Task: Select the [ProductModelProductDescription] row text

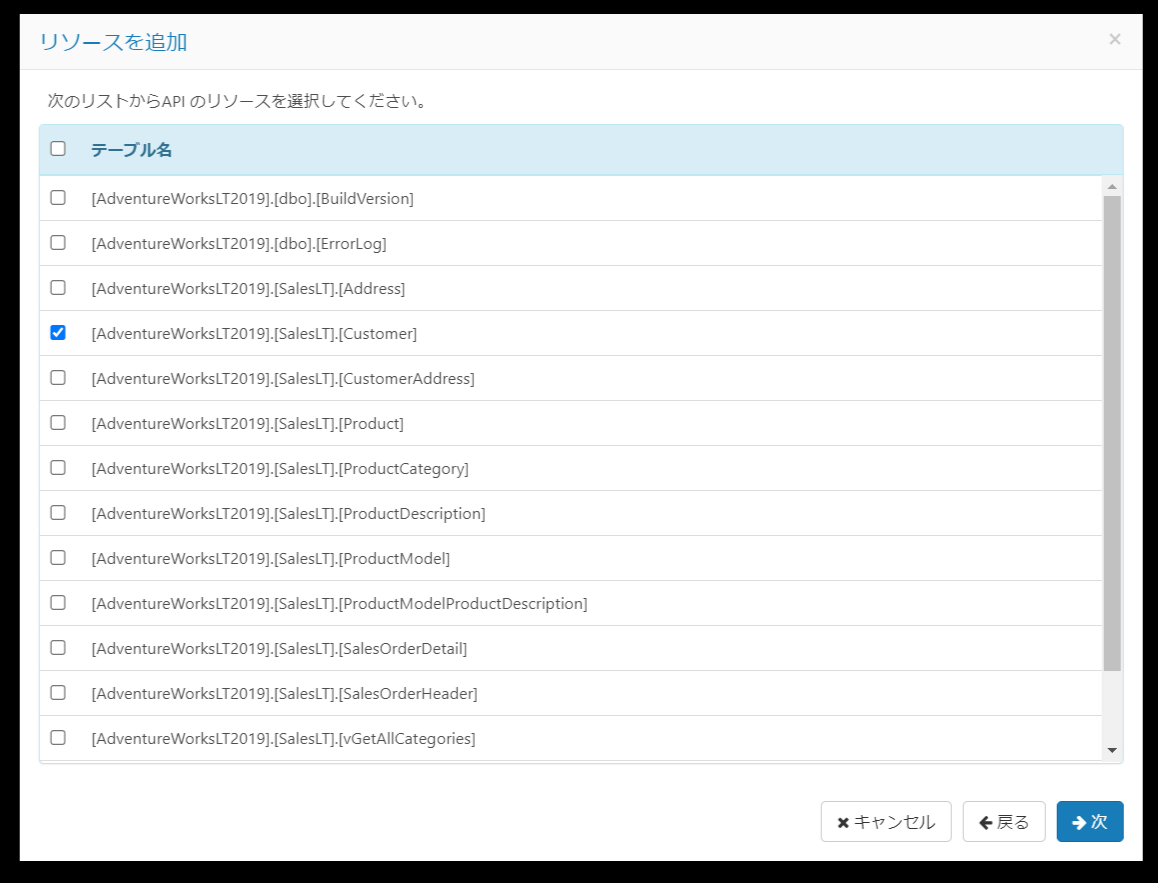Action: tap(339, 604)
